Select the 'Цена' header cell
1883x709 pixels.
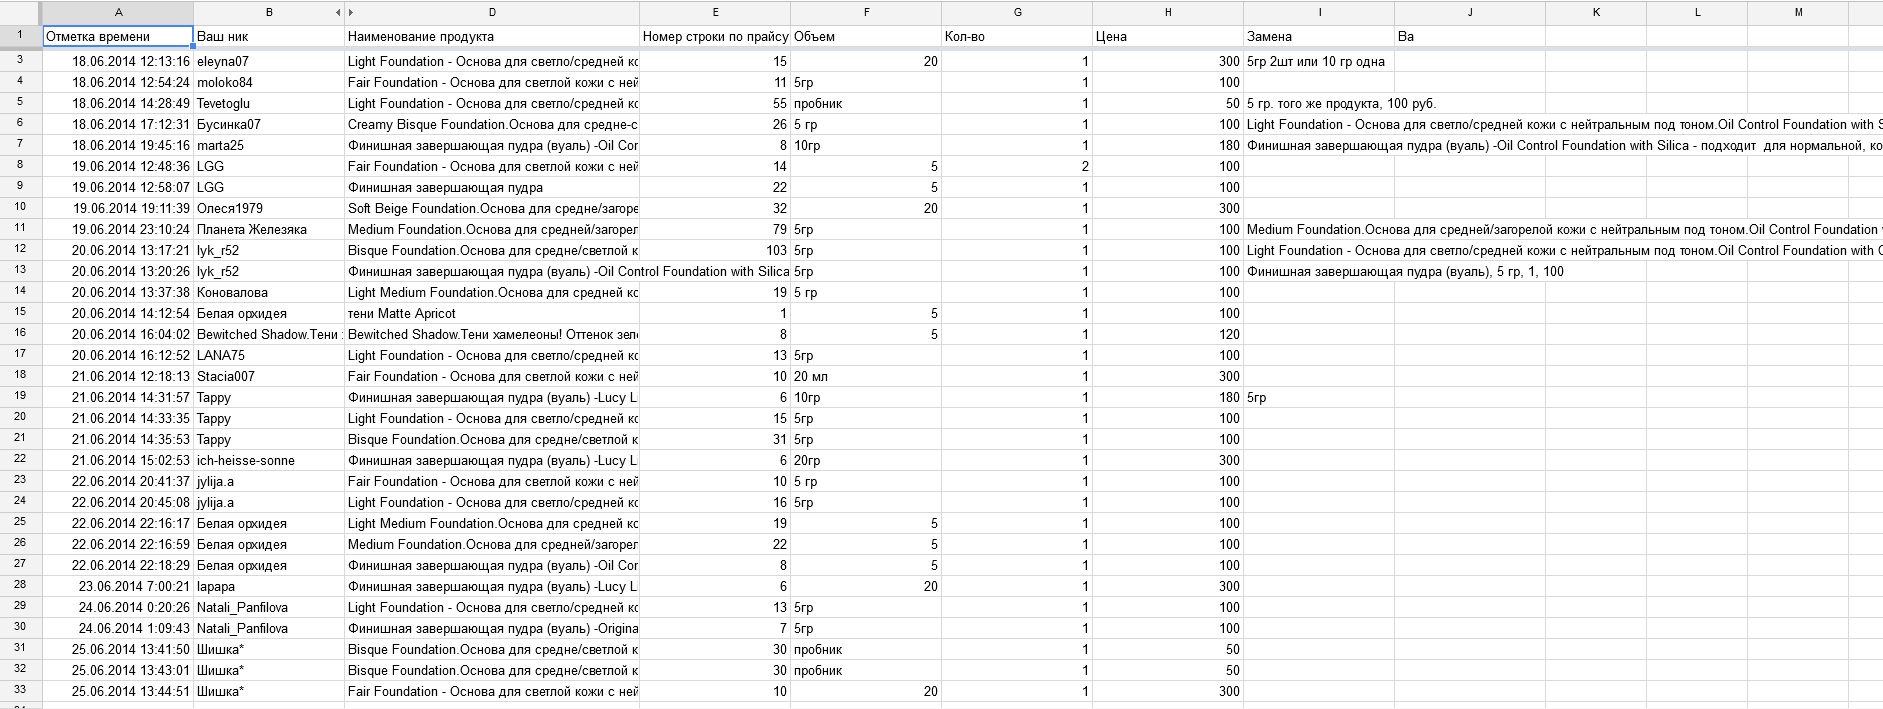(1167, 37)
